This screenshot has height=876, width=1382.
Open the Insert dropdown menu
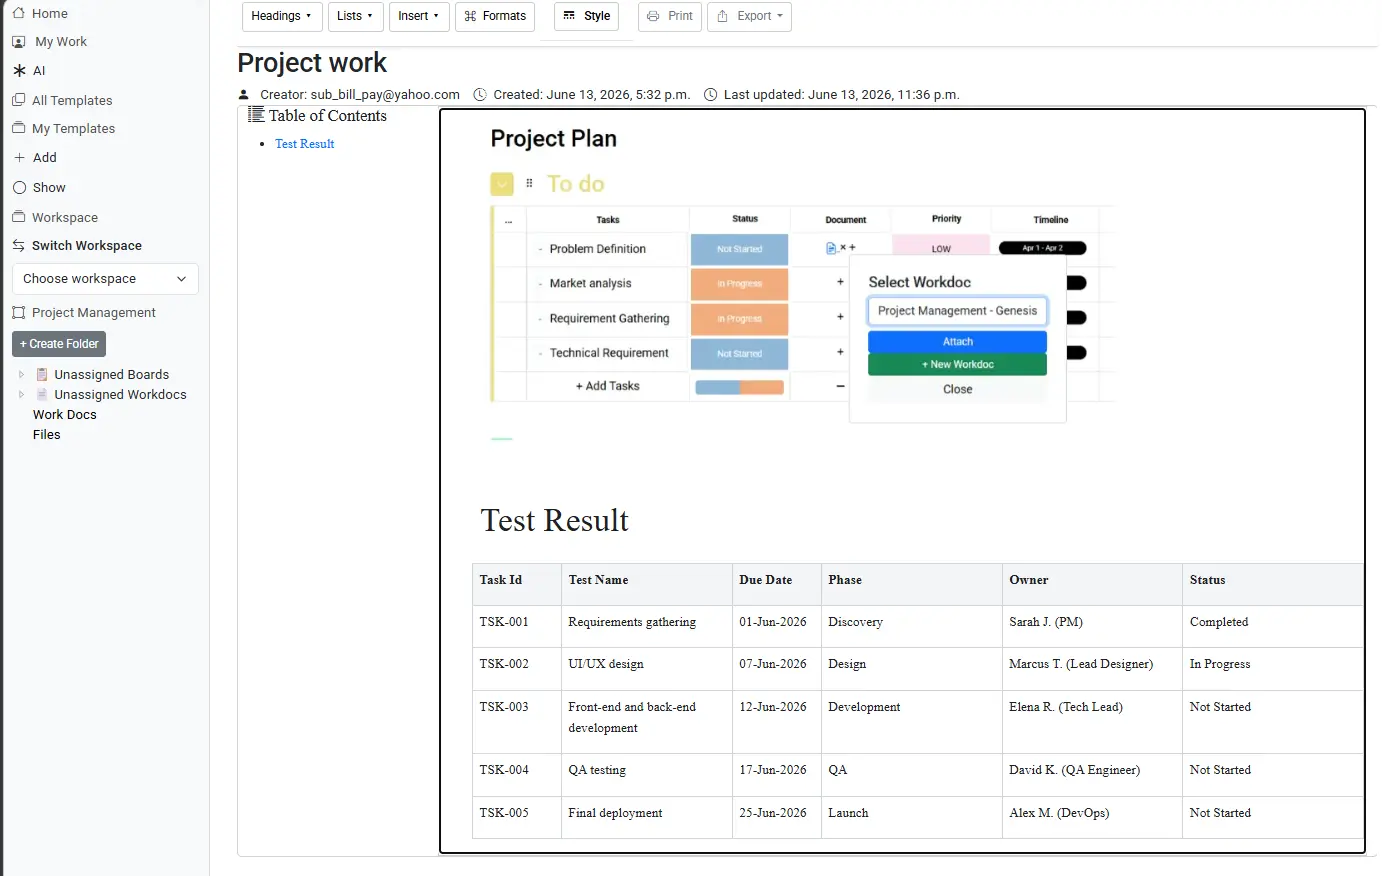coord(419,16)
